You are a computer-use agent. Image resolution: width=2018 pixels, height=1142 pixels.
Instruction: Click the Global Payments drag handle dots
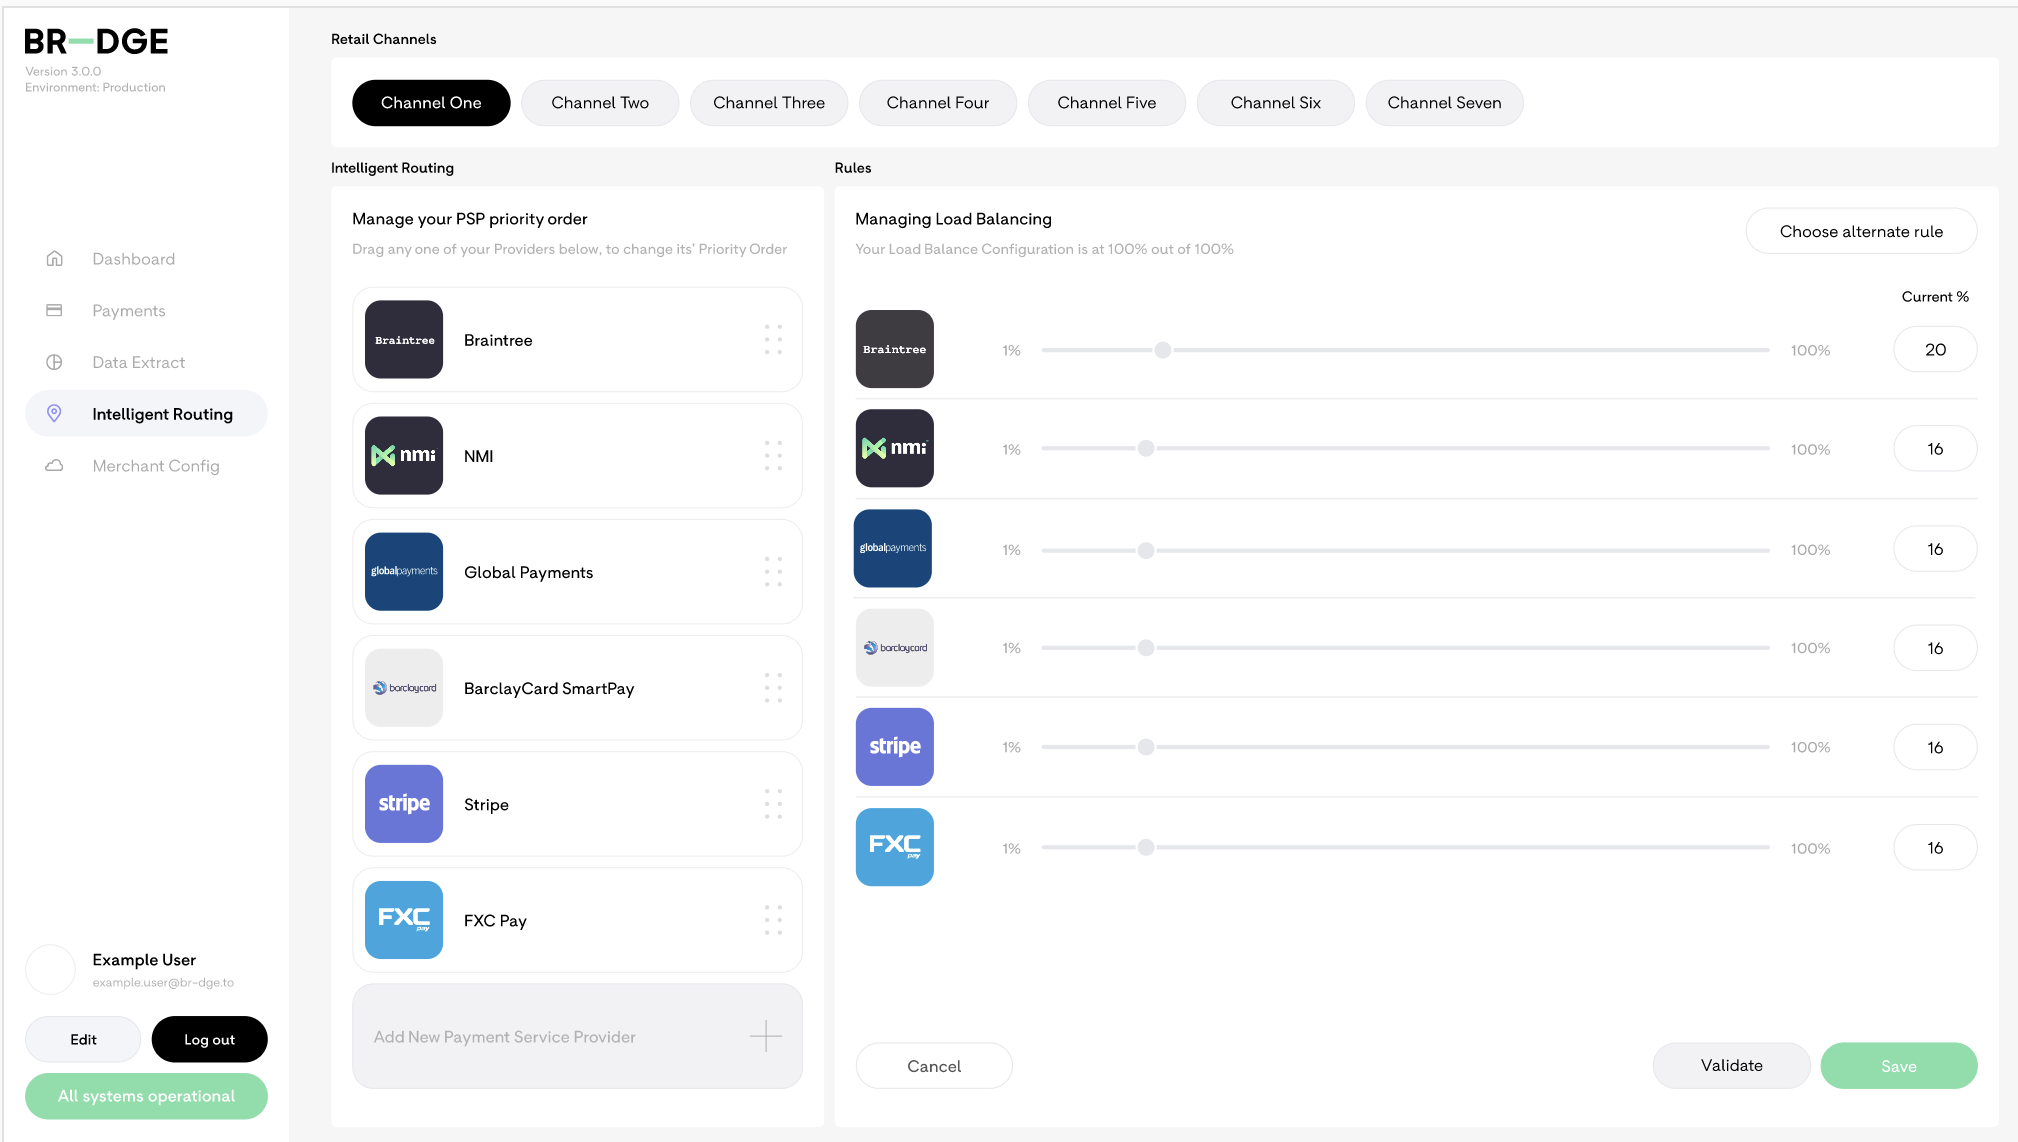pyautogui.click(x=773, y=572)
